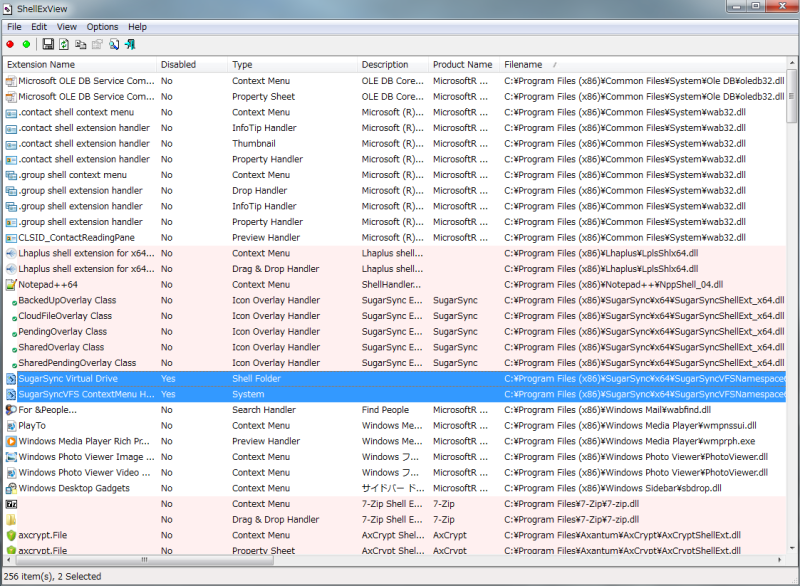Click the NppShell_04.dll filename cell
Image resolution: width=800 pixels, height=586 pixels.
tap(613, 285)
